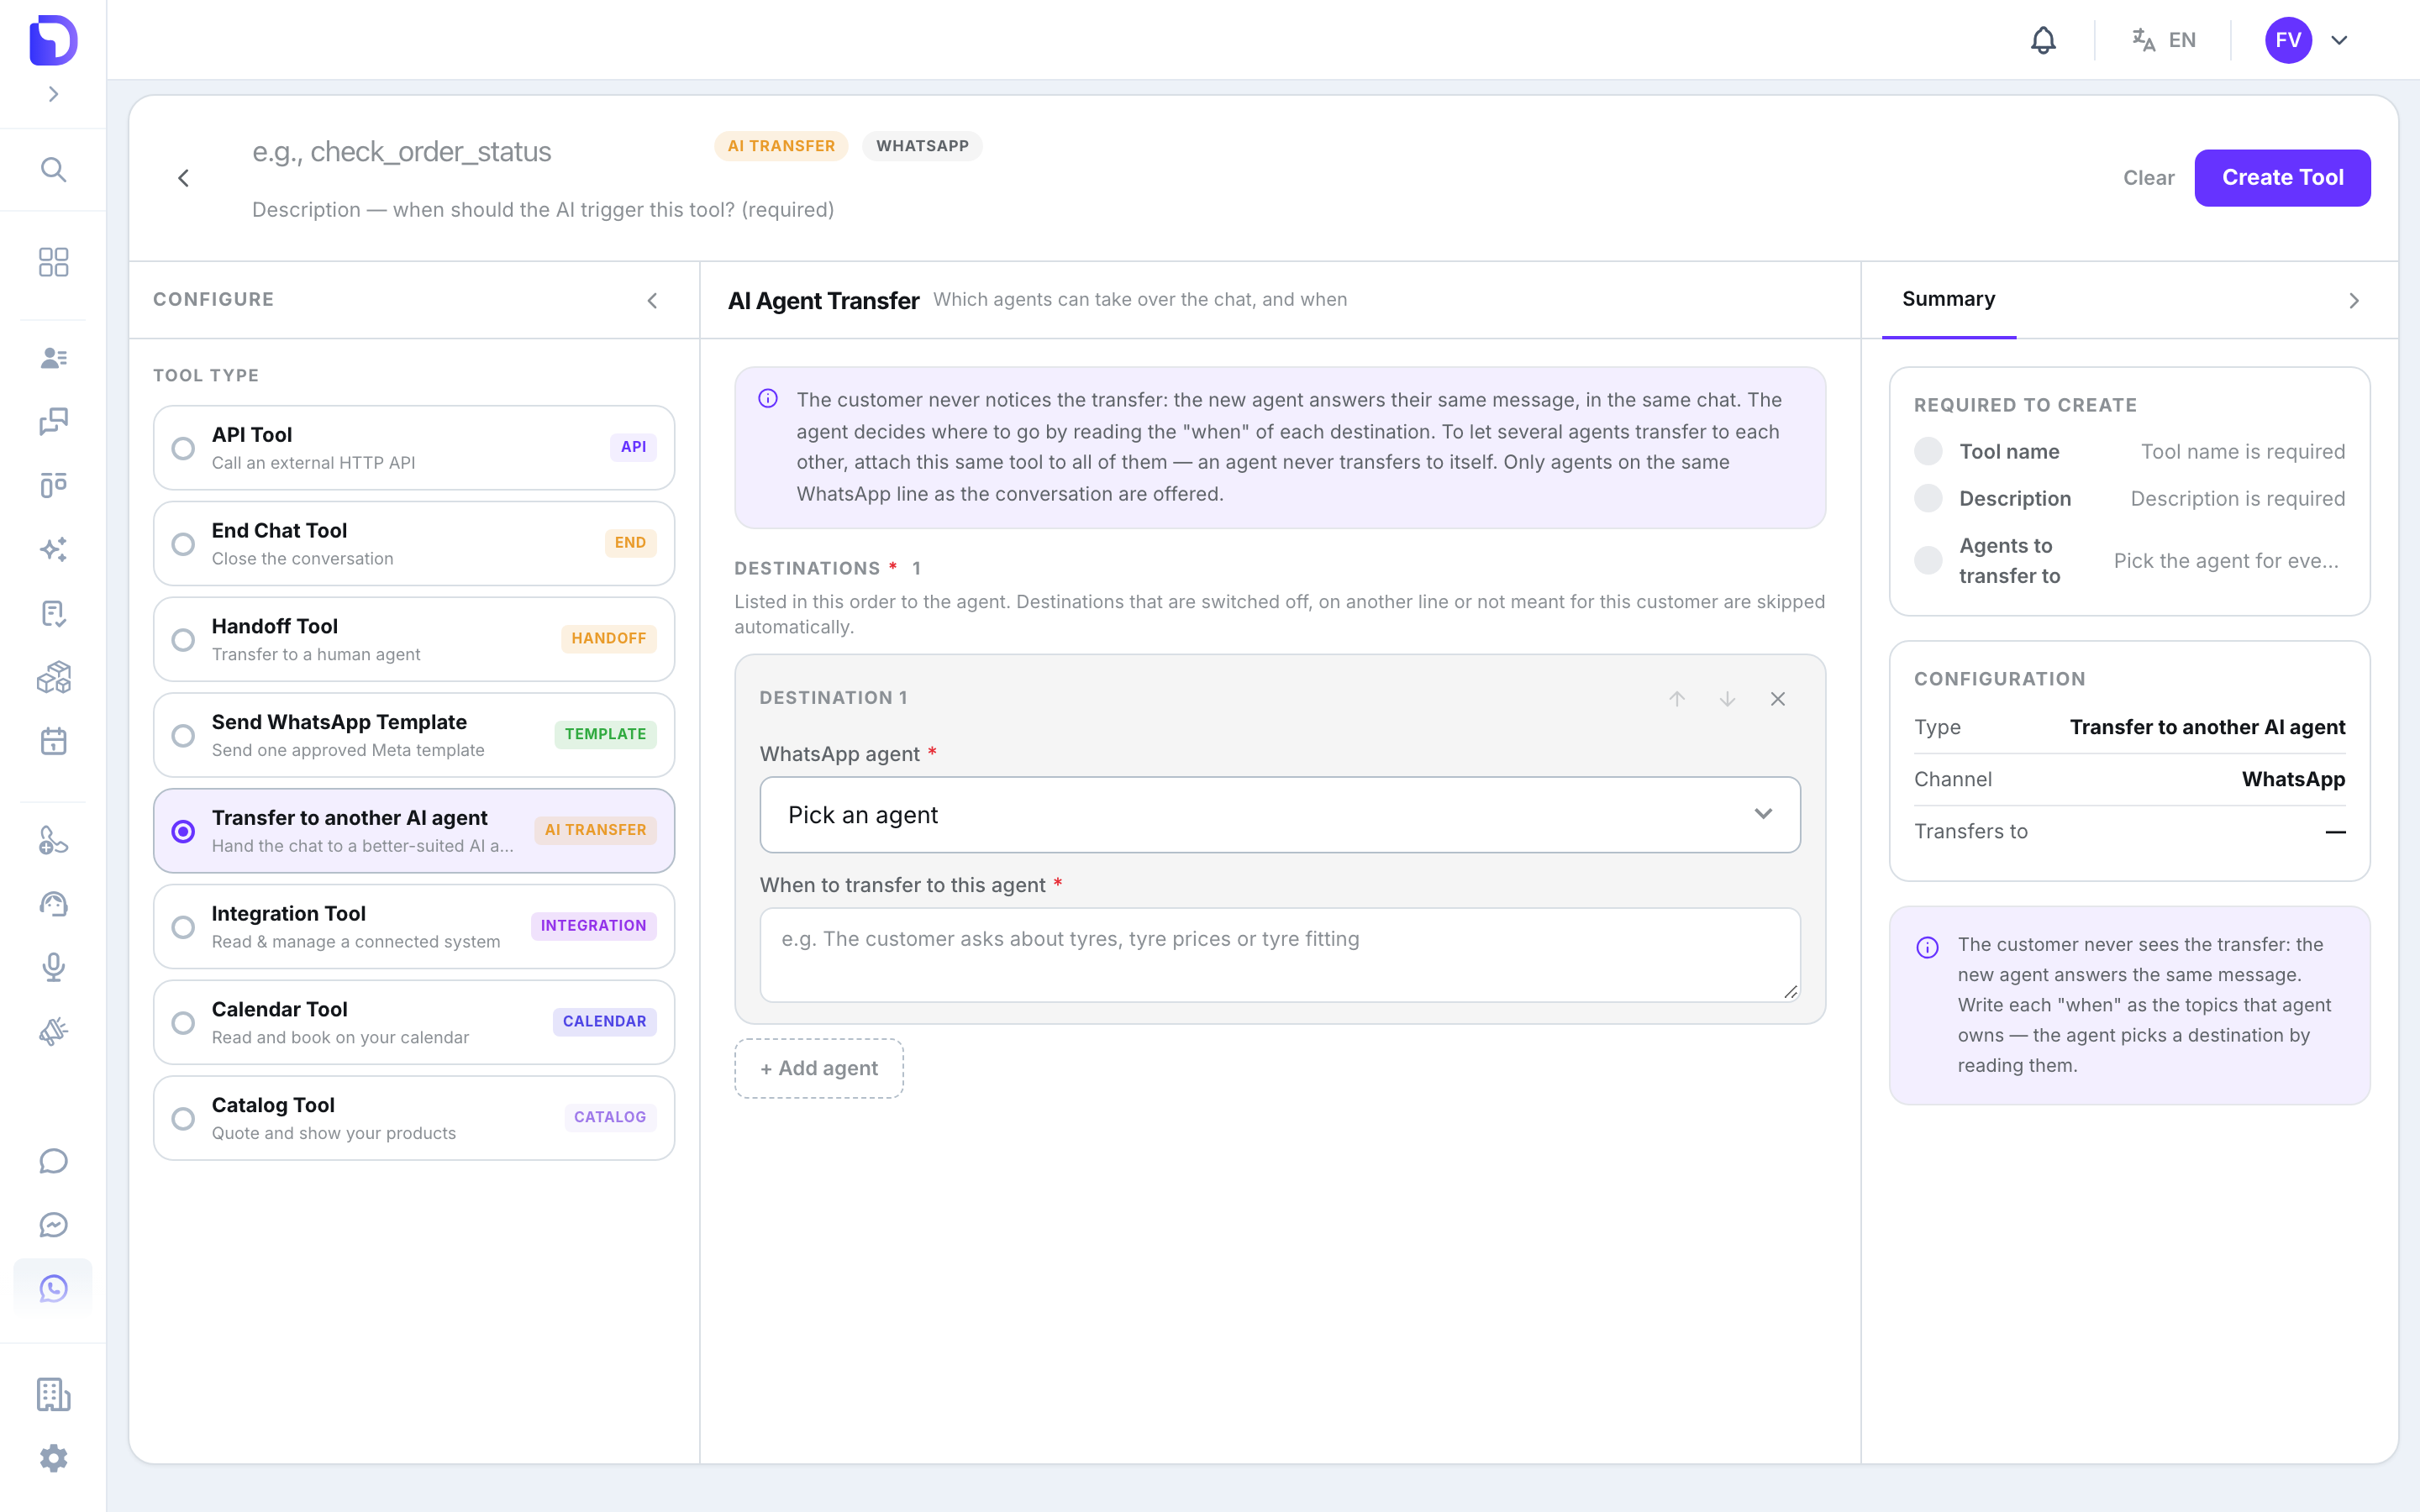
Task: Go back with the left arrow
Action: click(x=183, y=178)
